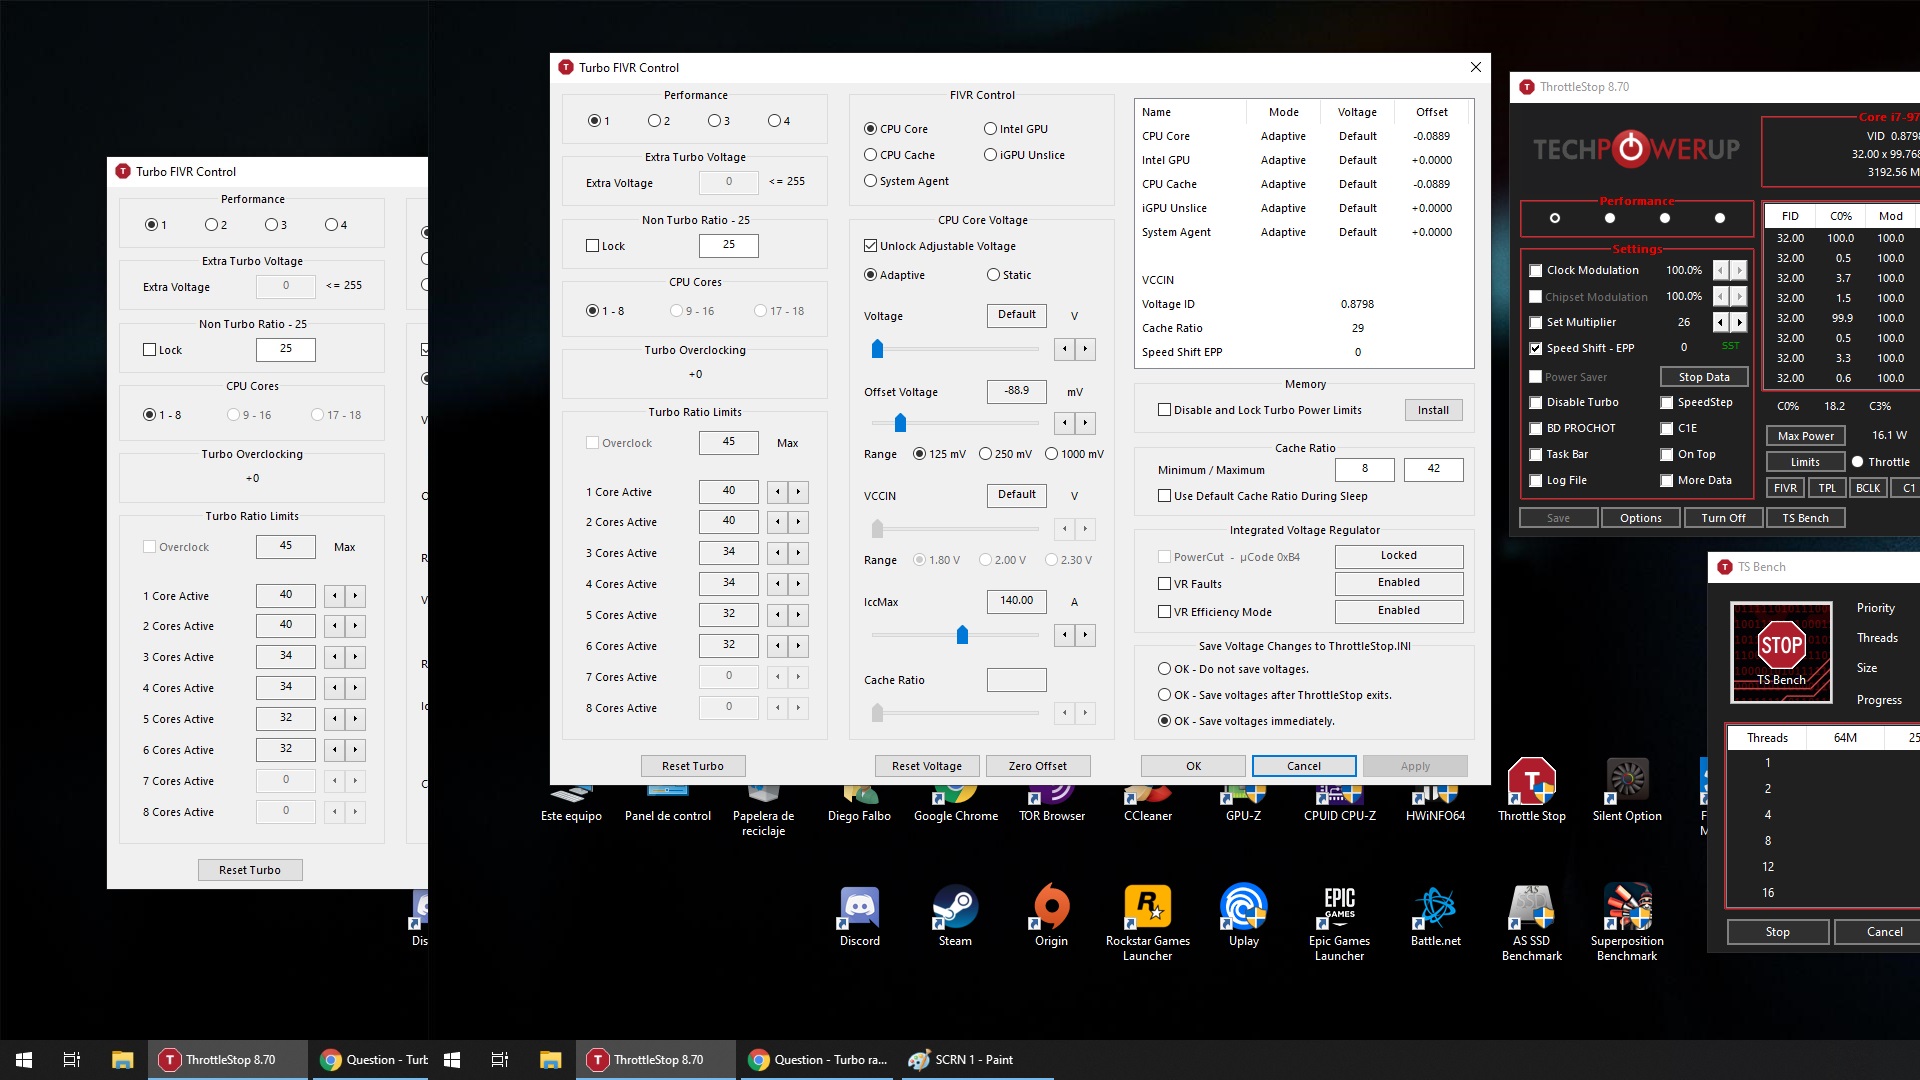The image size is (1920, 1080).
Task: Click the Offset Voltage slider handle
Action: coord(900,423)
